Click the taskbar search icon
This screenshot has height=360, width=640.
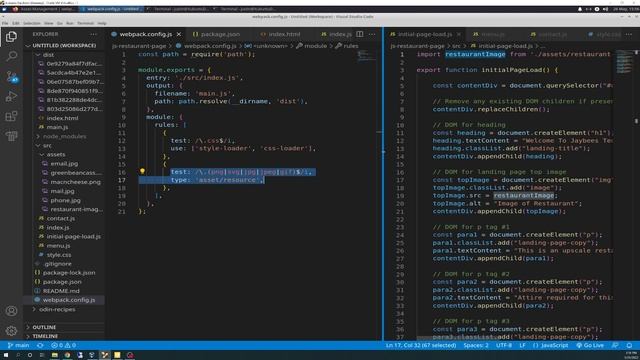[18, 355]
